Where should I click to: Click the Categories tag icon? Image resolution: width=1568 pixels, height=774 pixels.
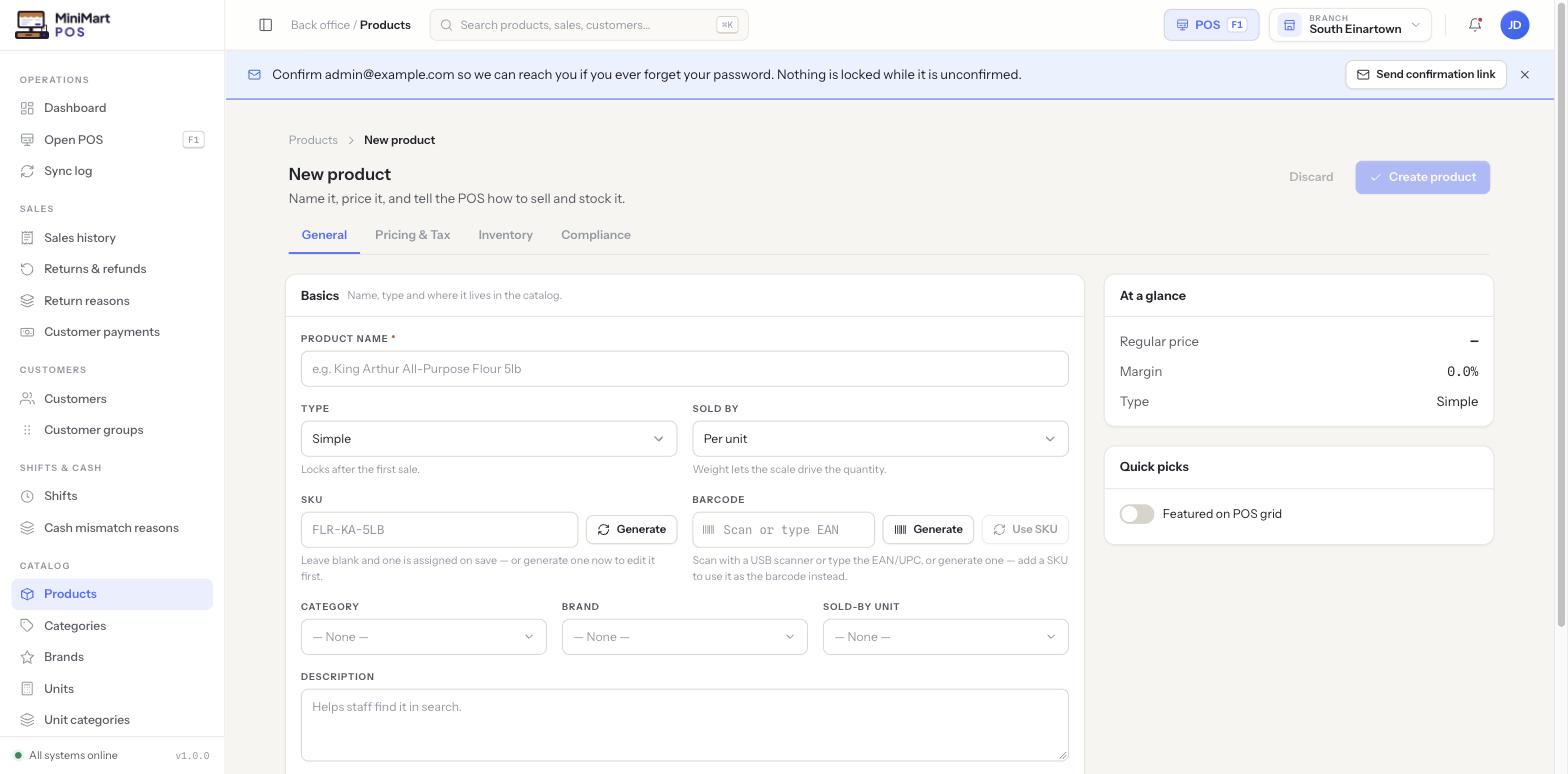pyautogui.click(x=27, y=626)
